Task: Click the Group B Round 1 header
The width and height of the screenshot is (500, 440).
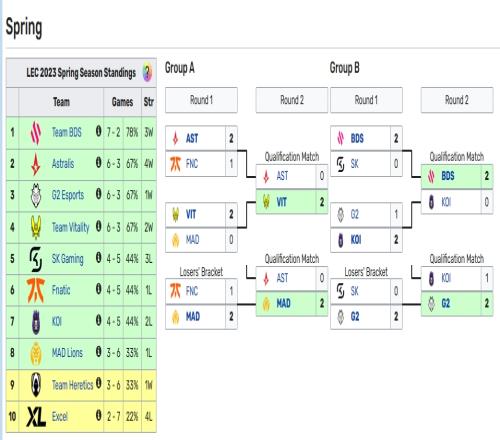Action: pos(366,100)
